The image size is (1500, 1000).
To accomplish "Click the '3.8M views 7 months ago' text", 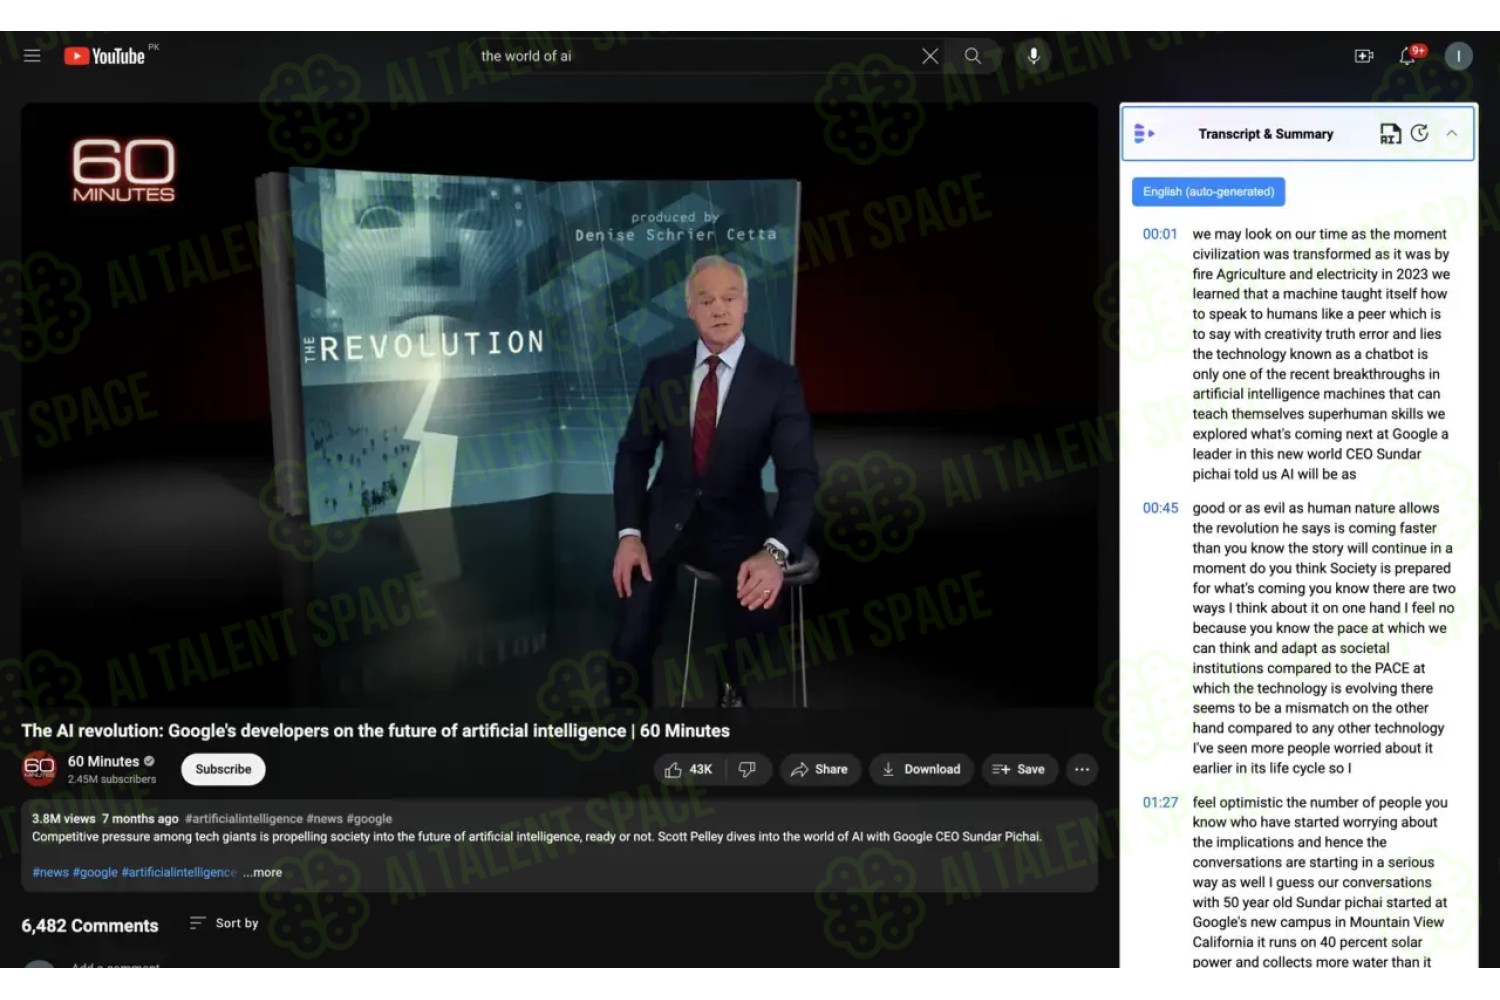I will click(x=105, y=818).
